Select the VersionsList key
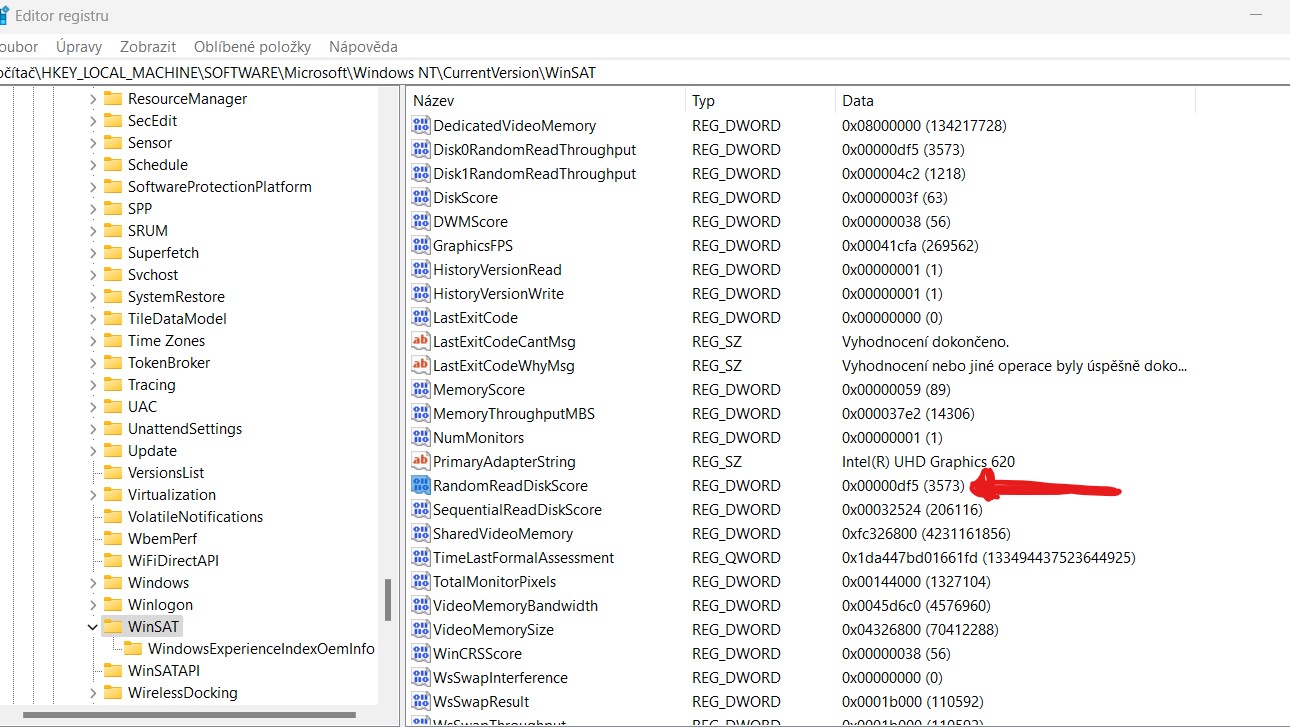This screenshot has width=1290, height=727. [x=166, y=472]
